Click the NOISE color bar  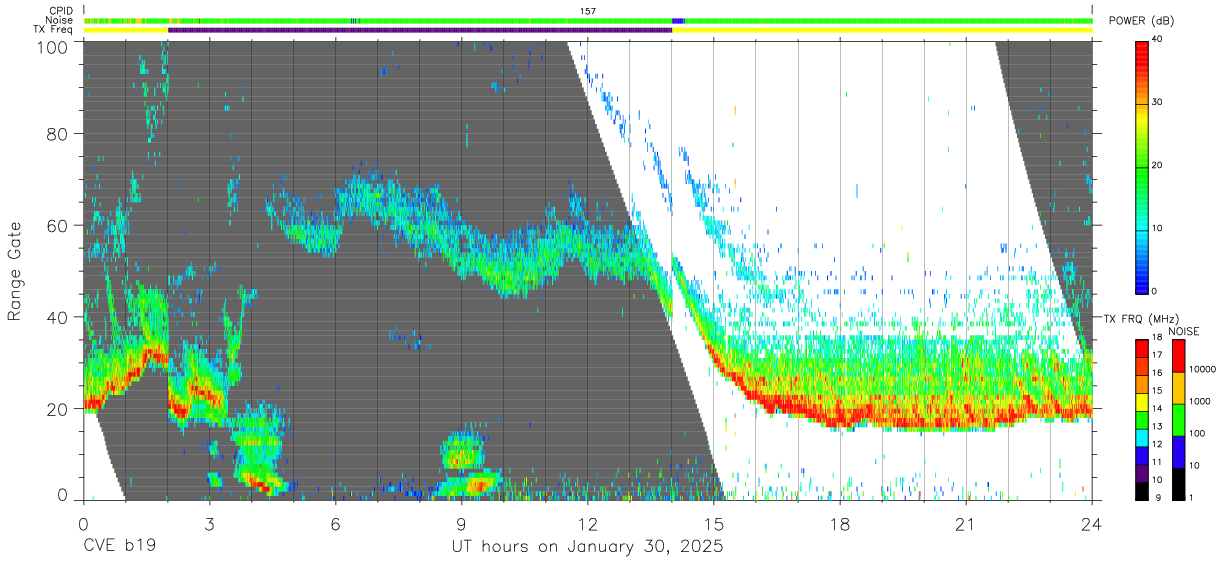coord(1178,419)
